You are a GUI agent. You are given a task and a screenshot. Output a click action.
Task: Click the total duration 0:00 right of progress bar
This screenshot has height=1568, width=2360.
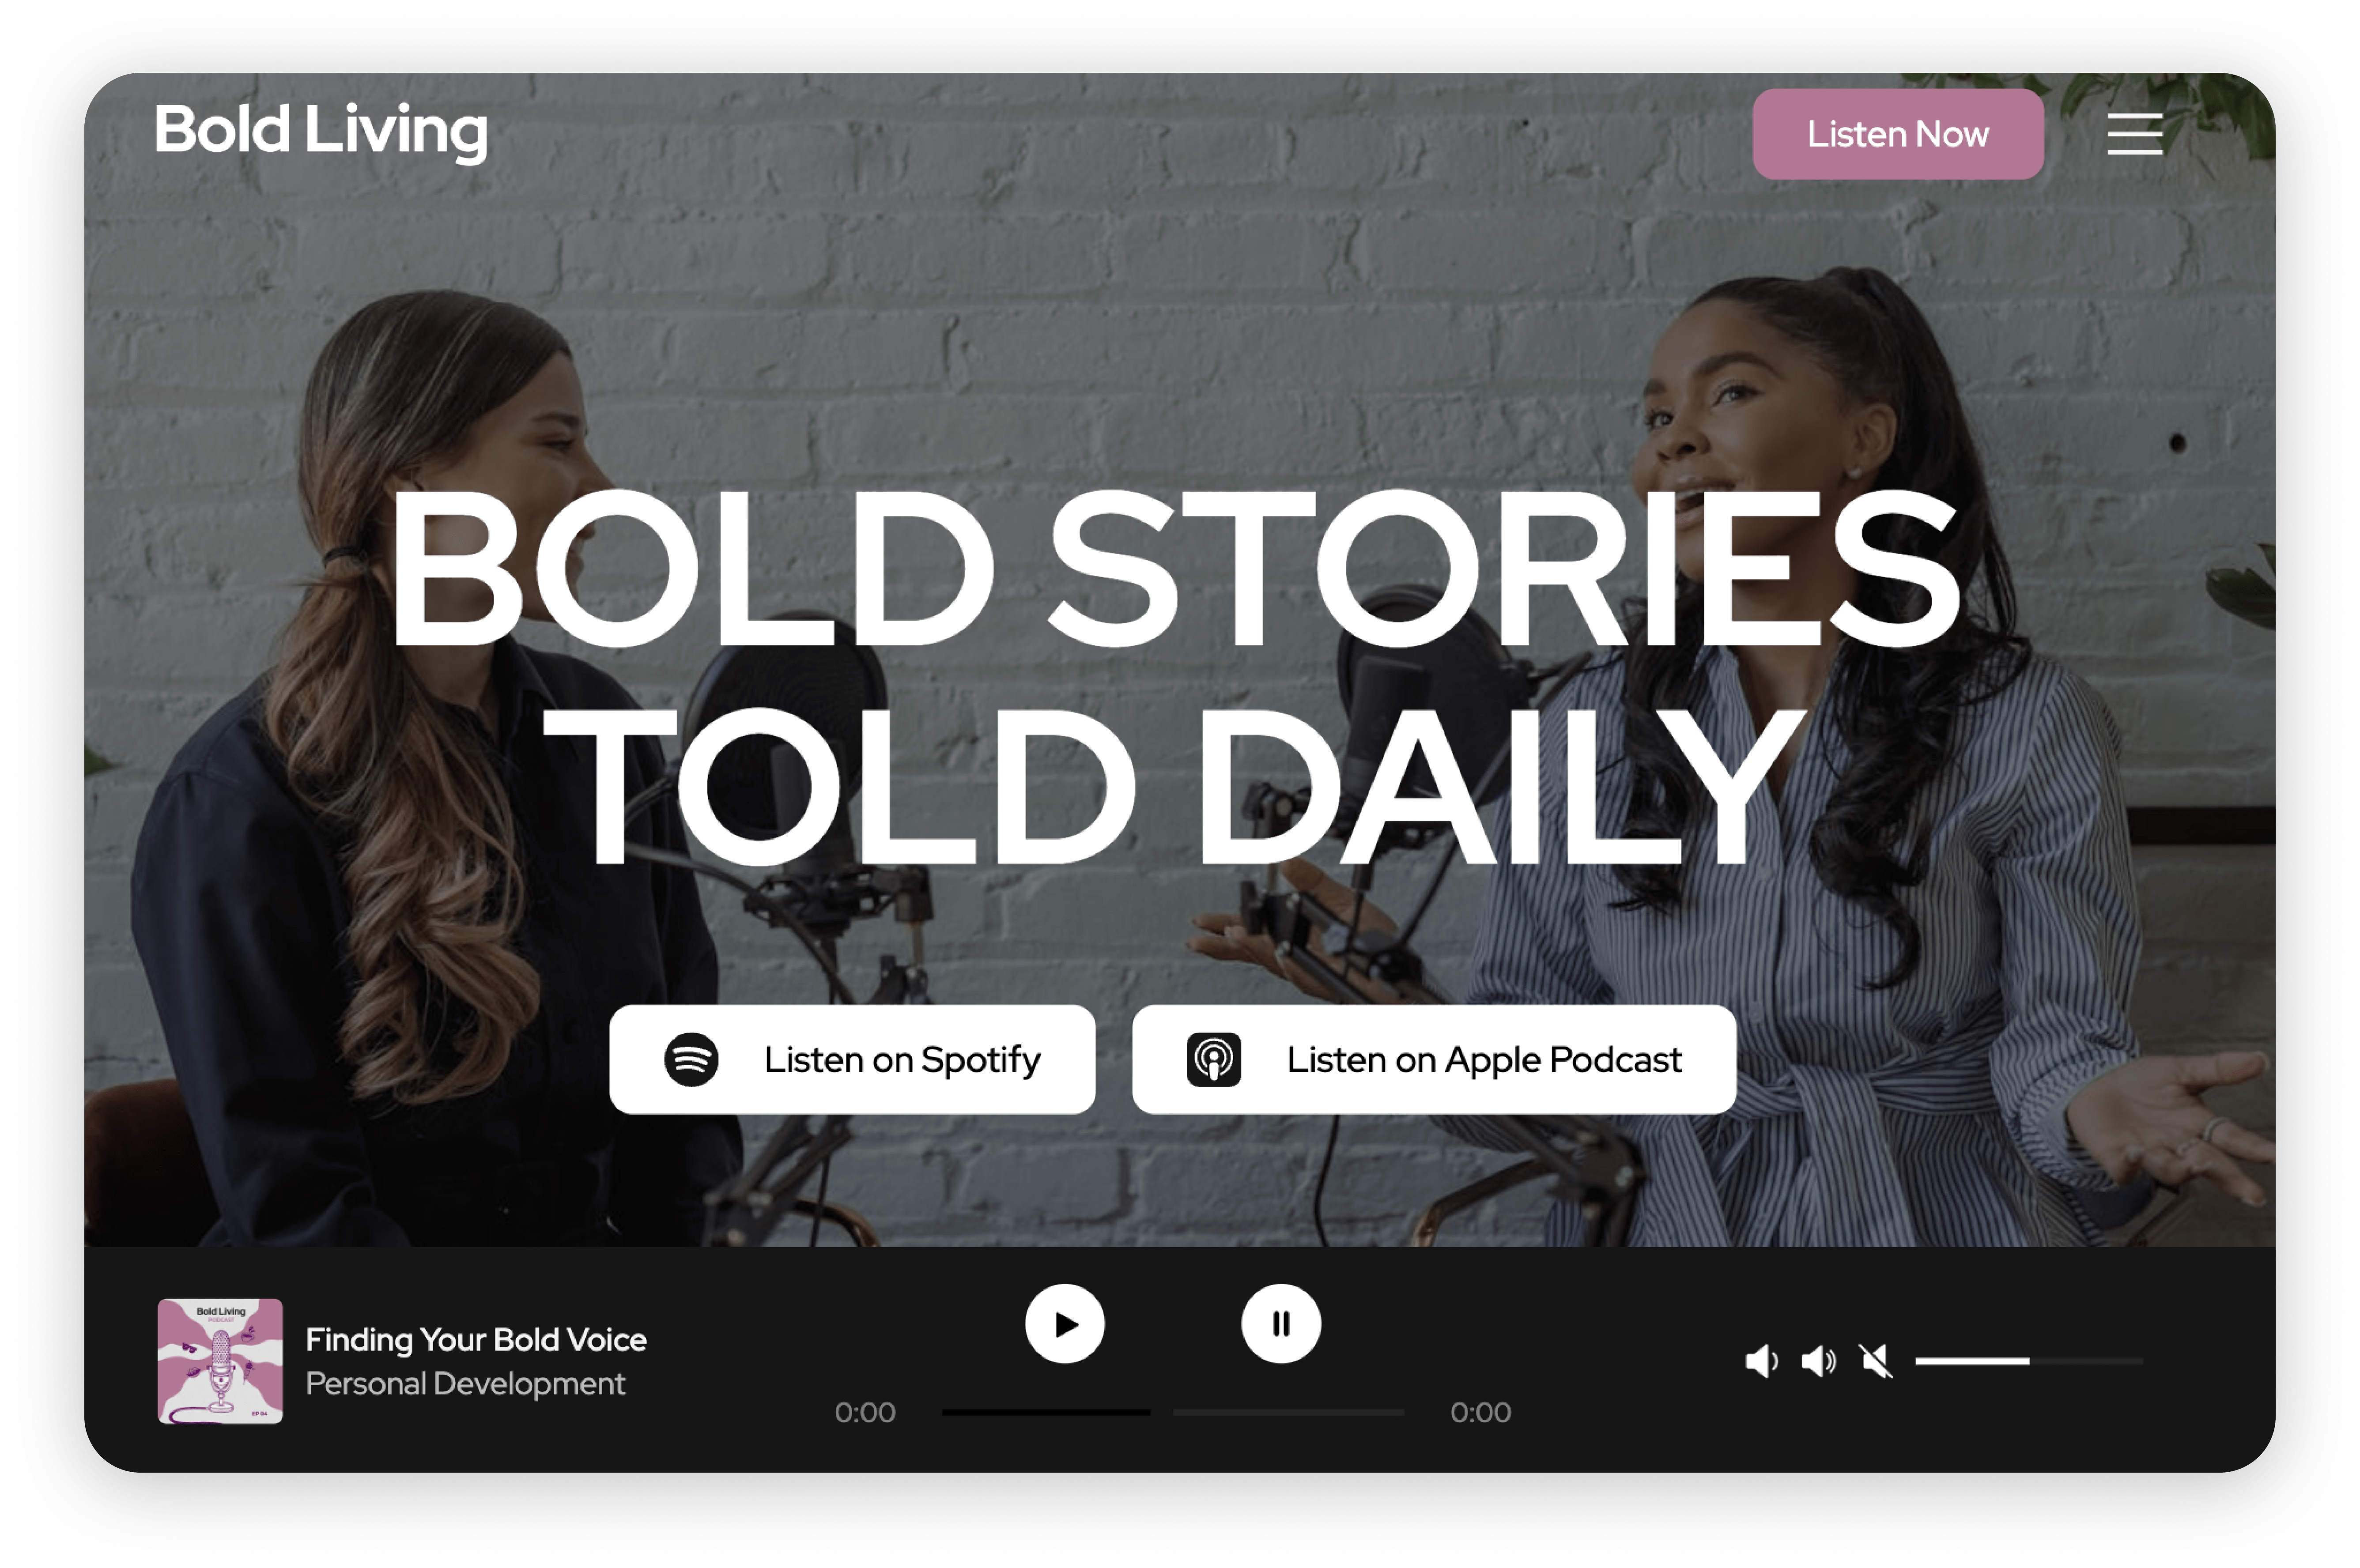click(x=1480, y=1412)
